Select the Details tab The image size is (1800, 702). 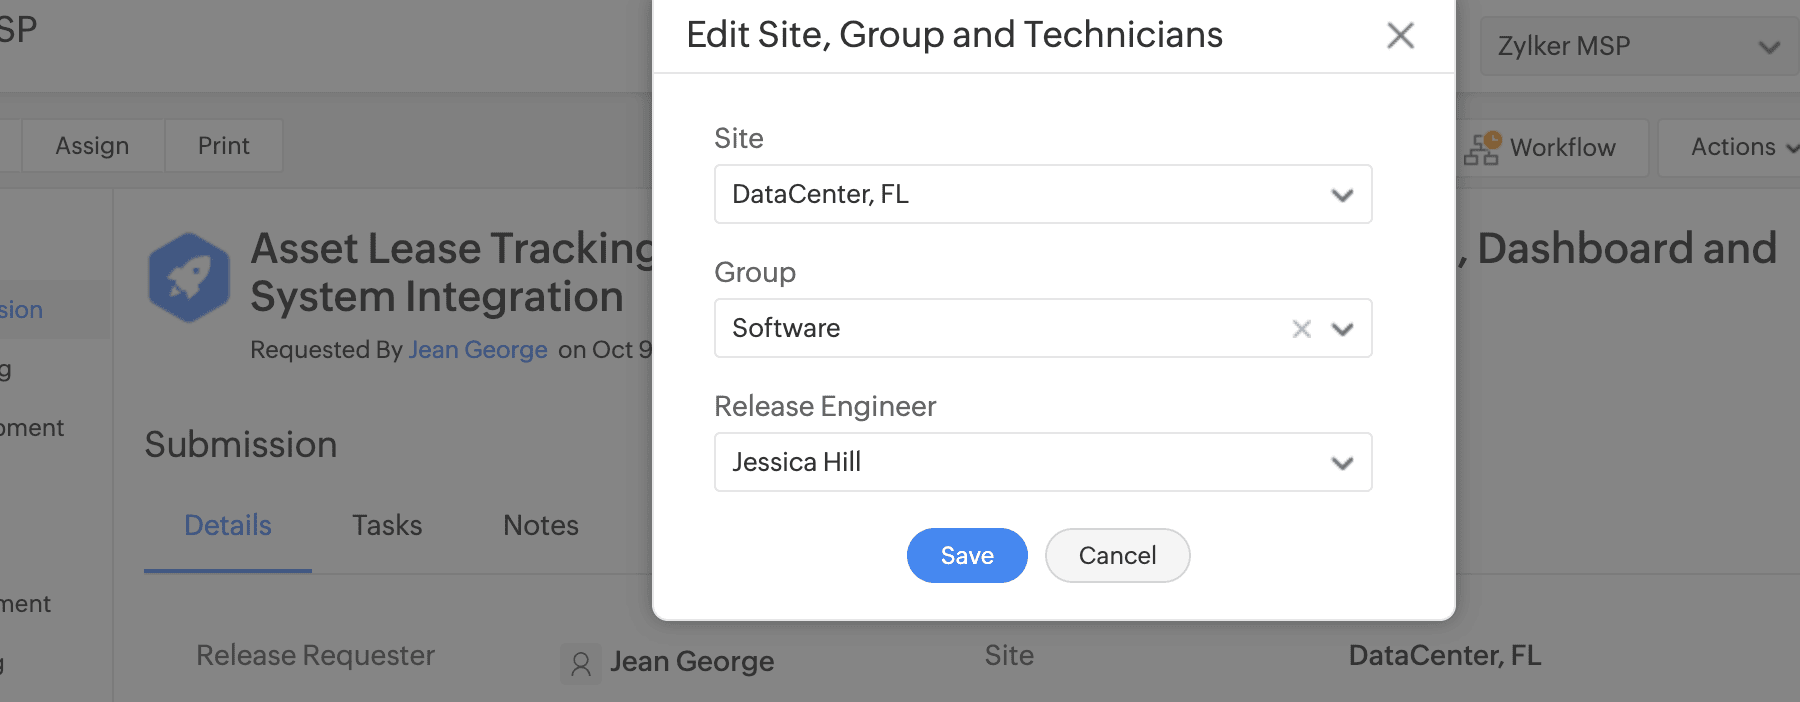[228, 525]
